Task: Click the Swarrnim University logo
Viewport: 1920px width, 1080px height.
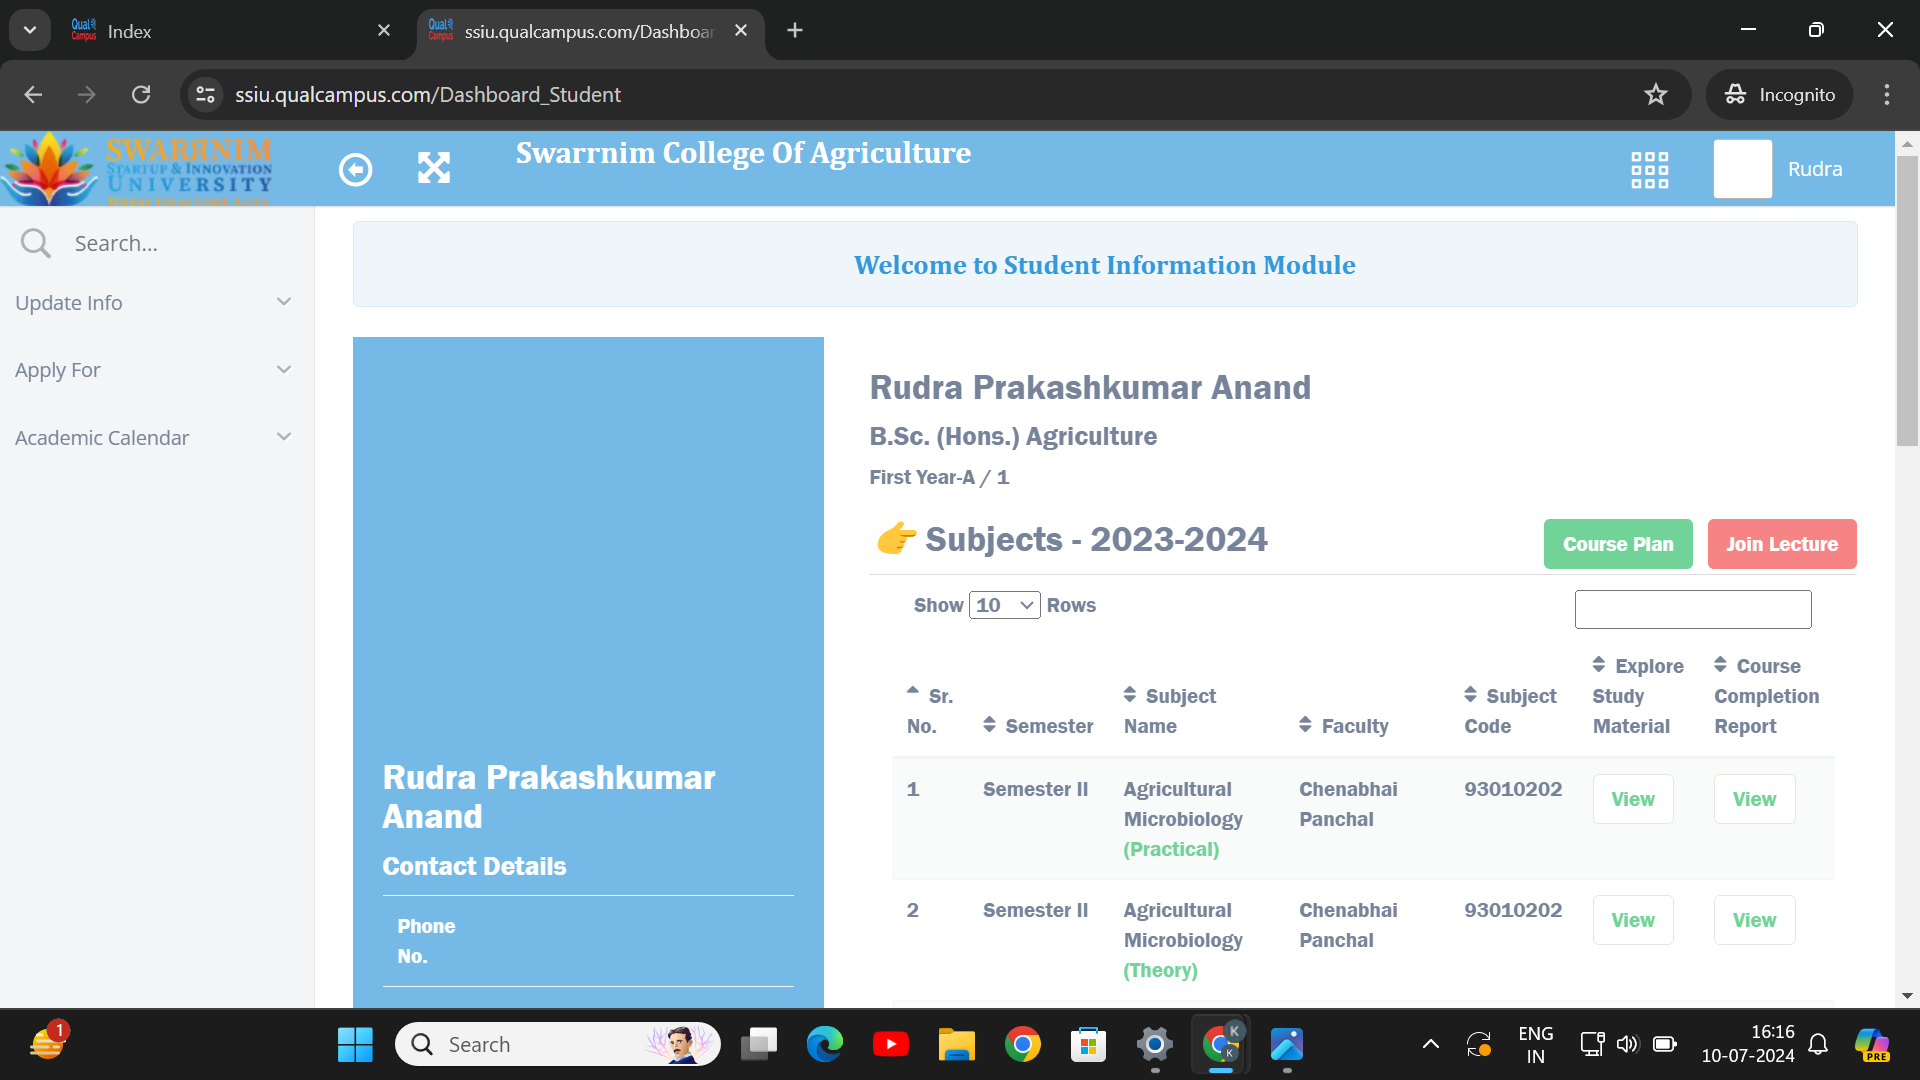Action: click(x=138, y=169)
